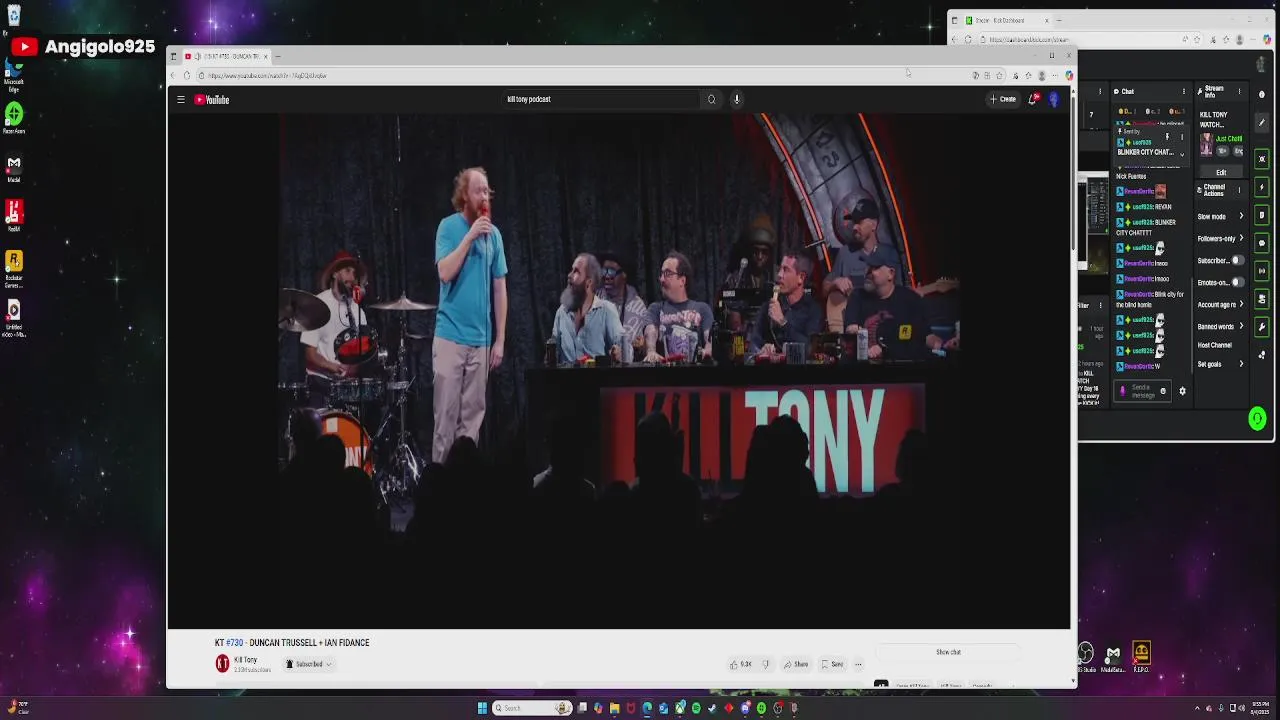
Task: Open chat settings gear in Kick dashboard
Action: click(x=1182, y=391)
